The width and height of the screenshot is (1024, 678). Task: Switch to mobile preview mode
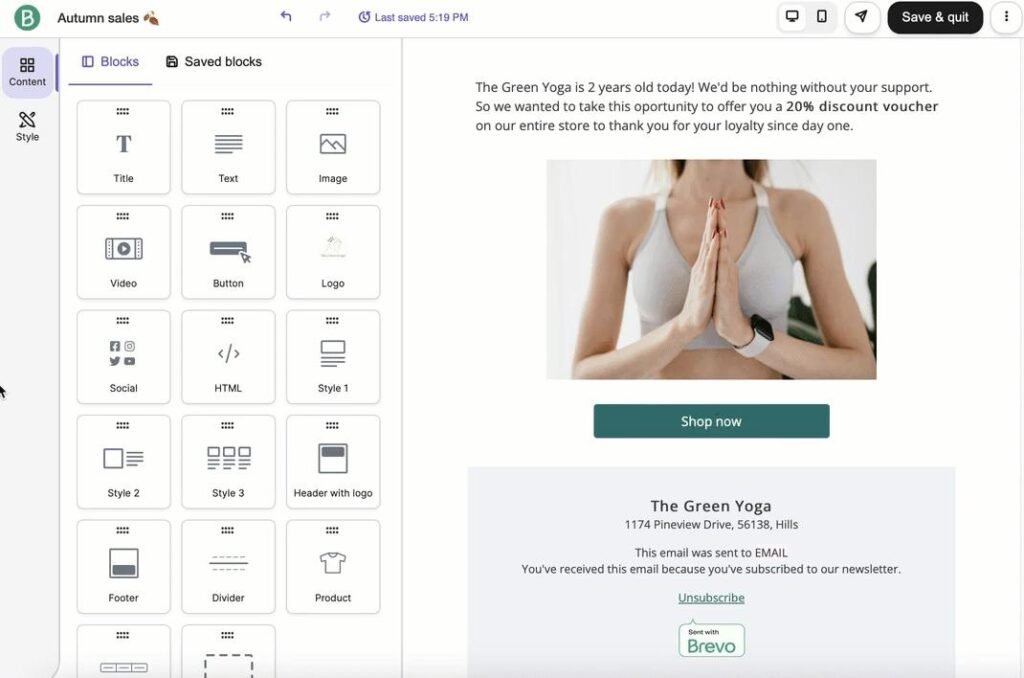[x=820, y=17]
